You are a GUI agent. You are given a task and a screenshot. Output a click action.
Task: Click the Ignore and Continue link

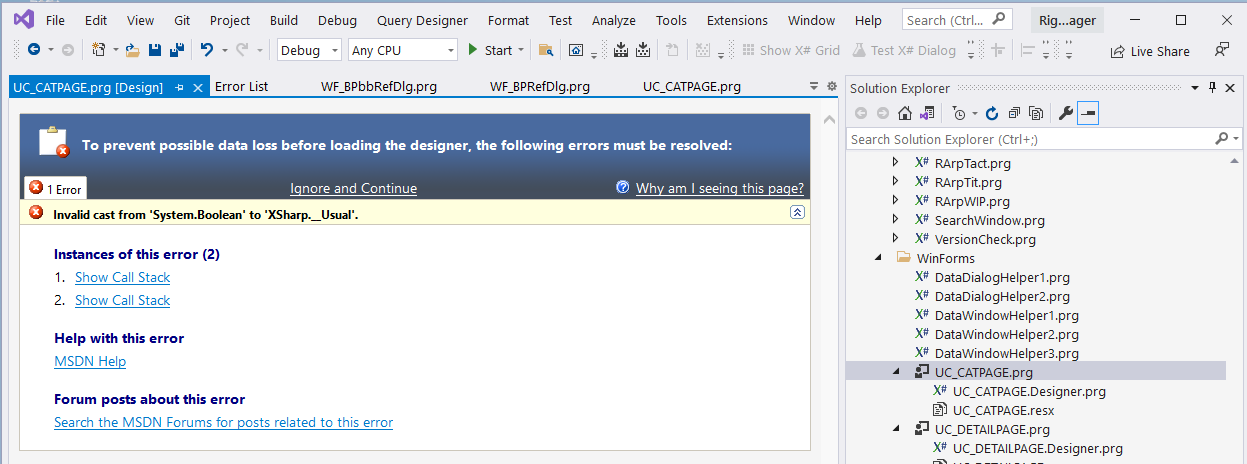pos(353,188)
